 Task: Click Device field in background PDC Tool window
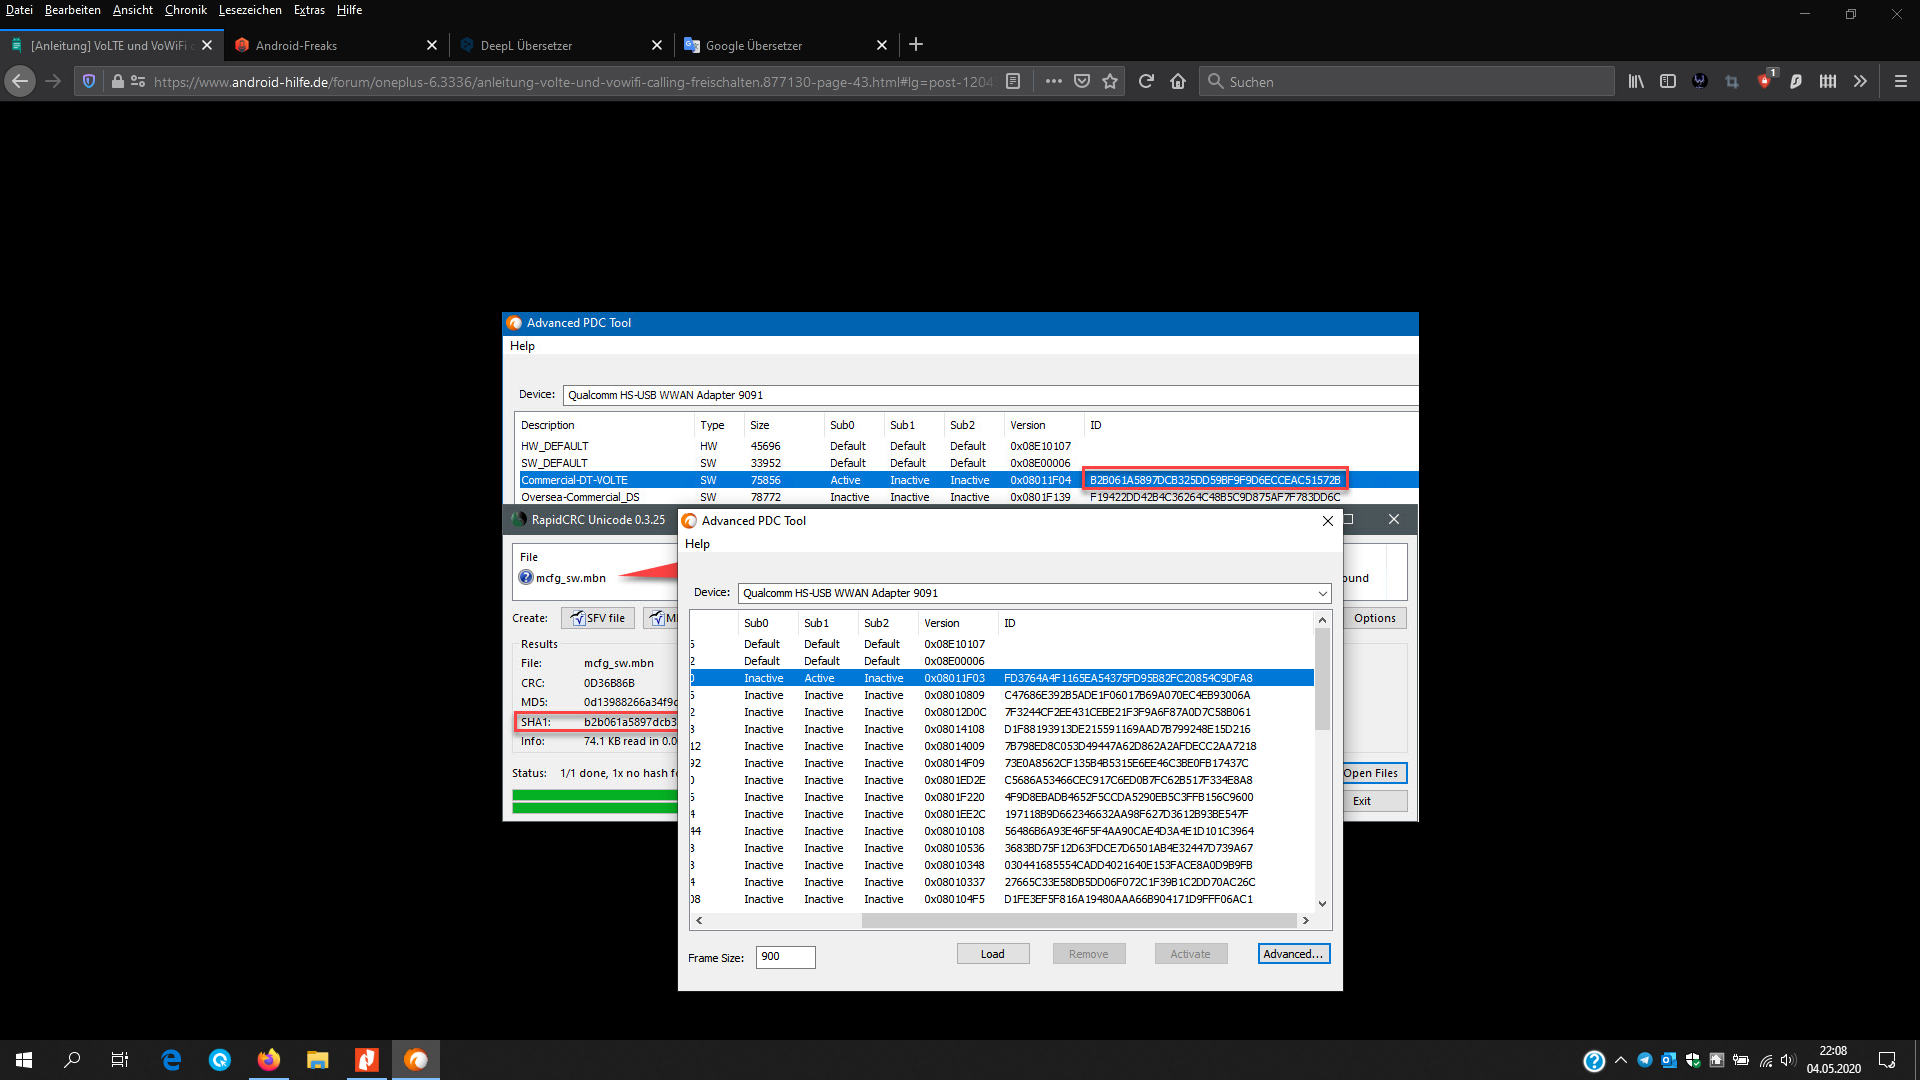click(x=990, y=395)
